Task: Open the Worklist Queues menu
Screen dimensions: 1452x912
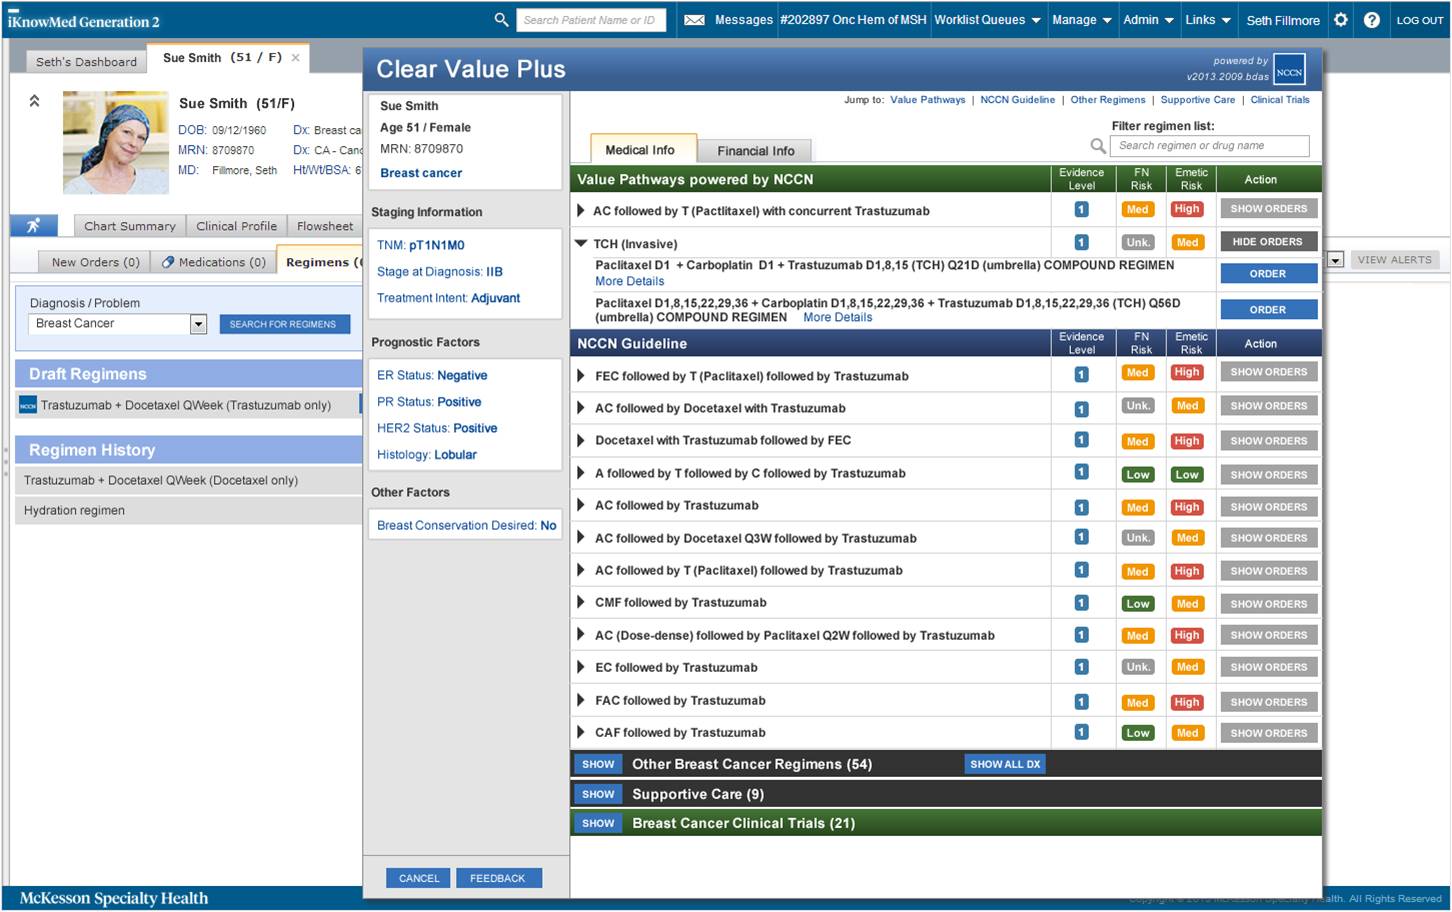Action: pyautogui.click(x=987, y=20)
